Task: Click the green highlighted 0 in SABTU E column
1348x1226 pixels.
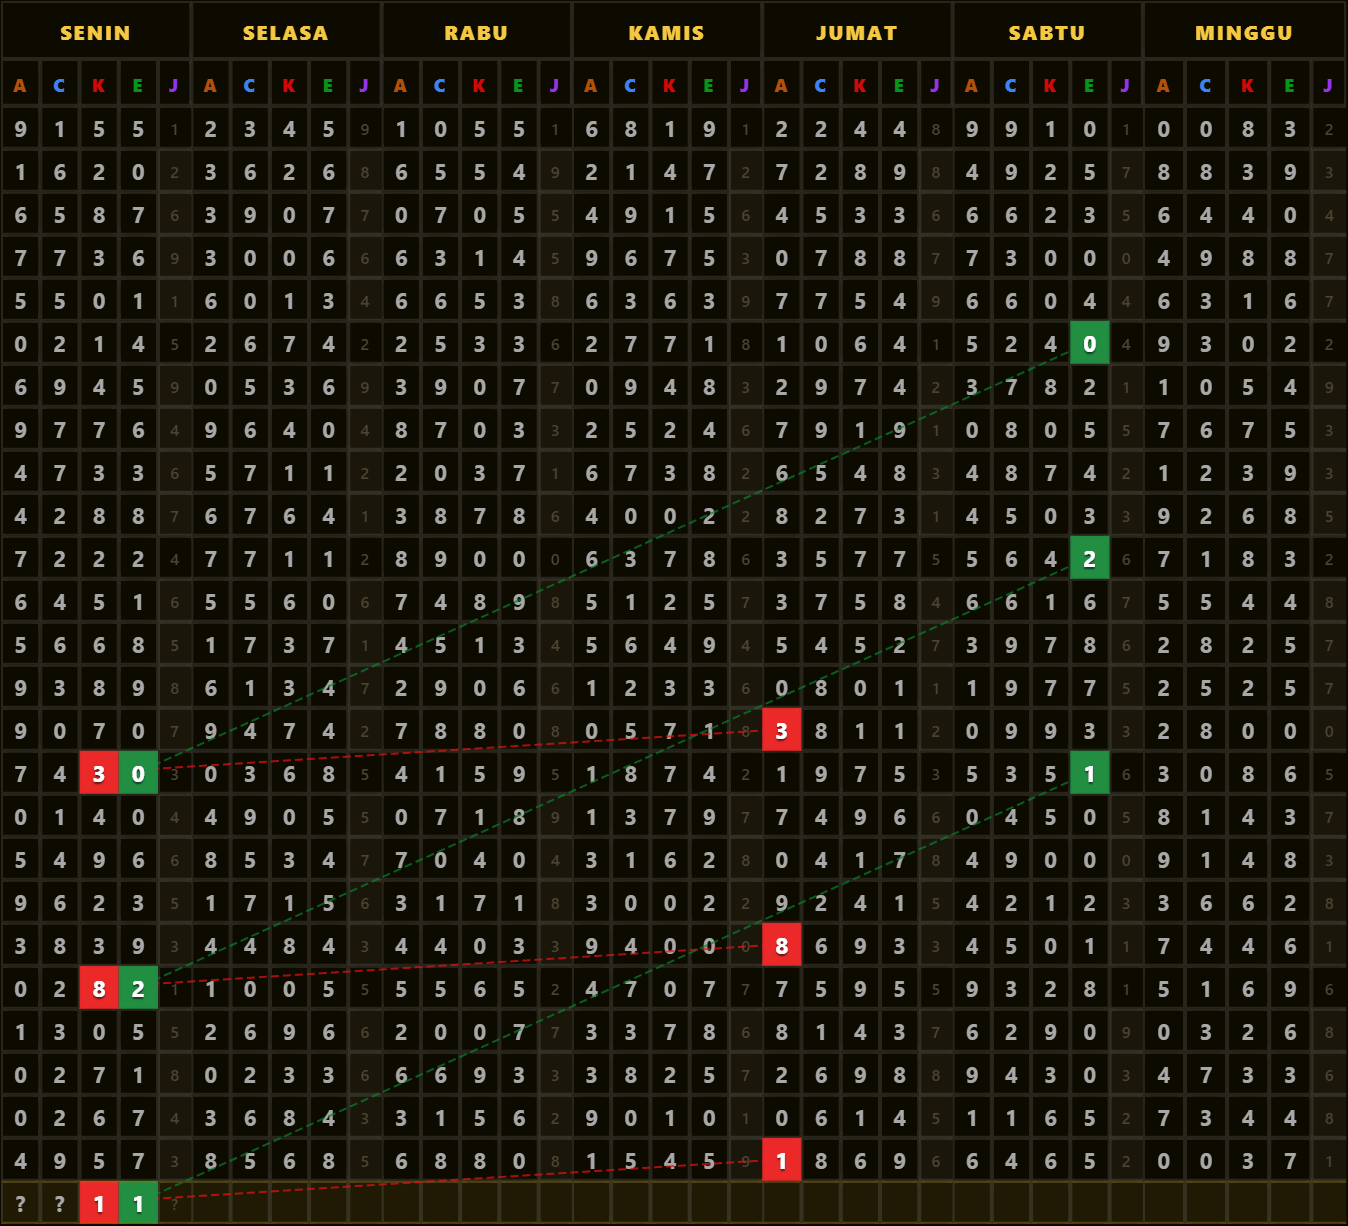Action: (x=1089, y=343)
